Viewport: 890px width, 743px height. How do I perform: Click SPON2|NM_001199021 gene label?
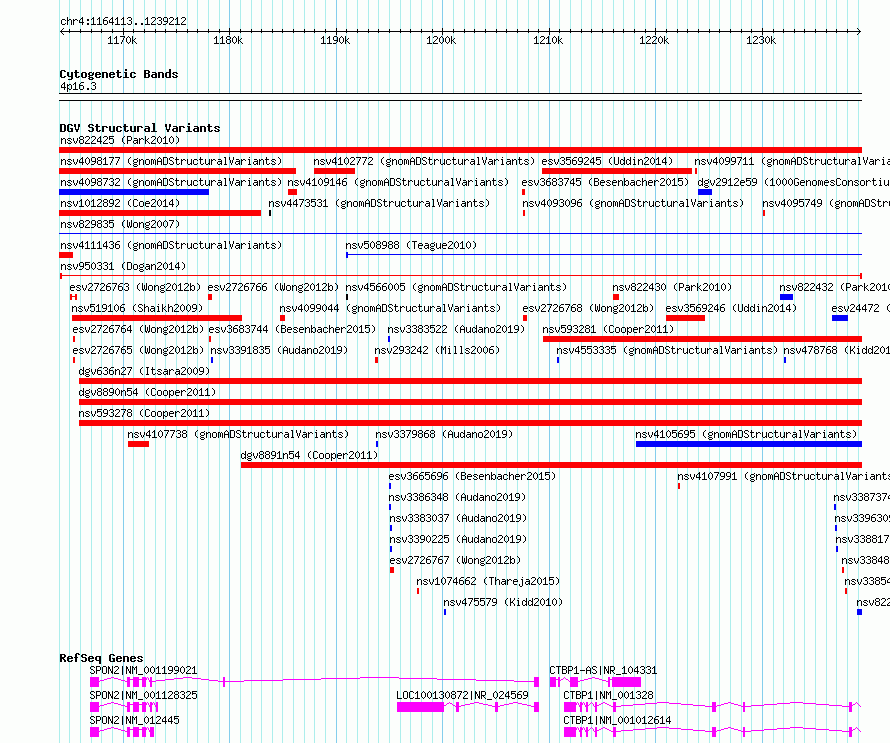[143, 670]
